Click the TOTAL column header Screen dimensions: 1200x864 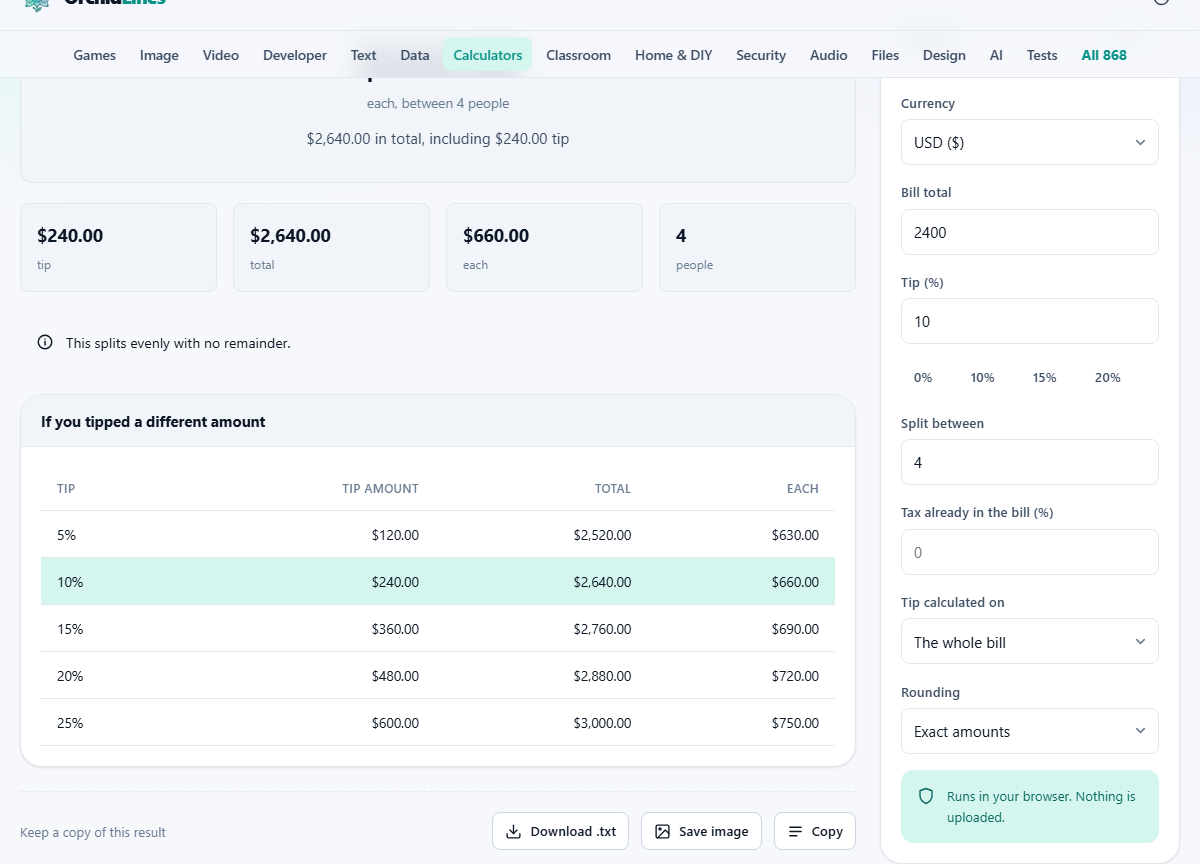[613, 489]
